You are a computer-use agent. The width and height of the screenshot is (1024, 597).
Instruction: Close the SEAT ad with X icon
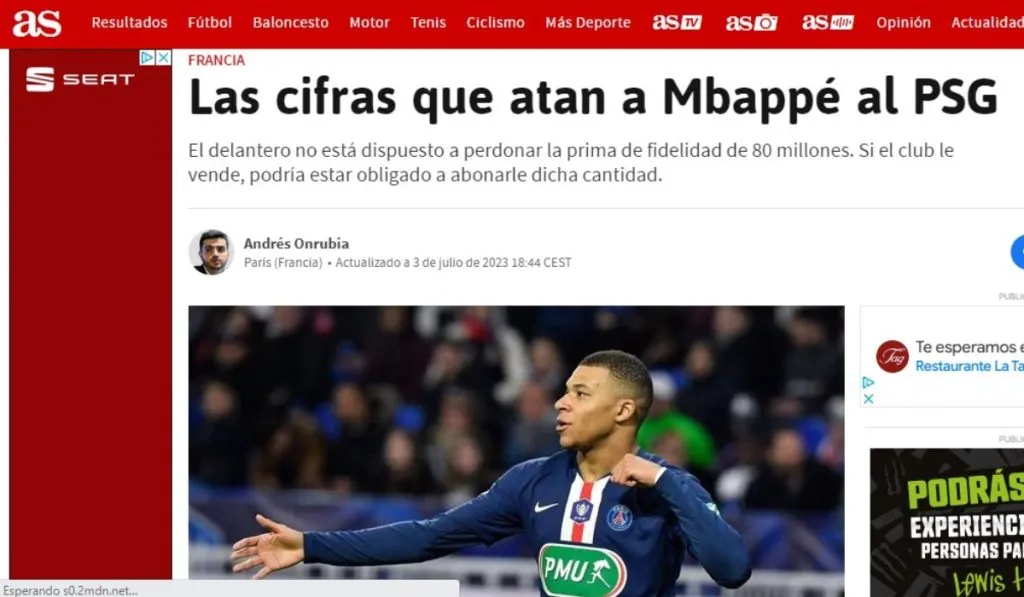(164, 58)
